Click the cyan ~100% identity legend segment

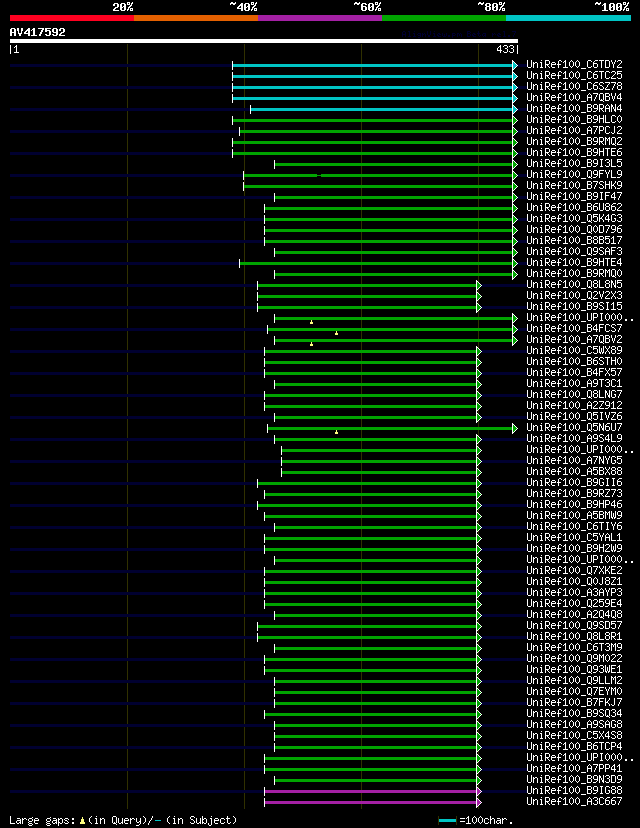[x=569, y=18]
